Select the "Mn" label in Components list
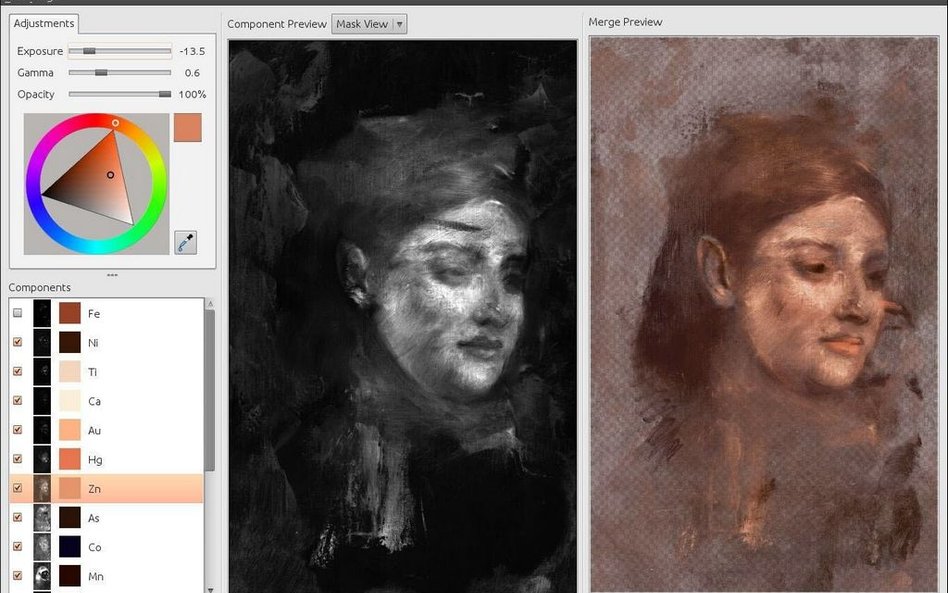The width and height of the screenshot is (948, 593). (x=96, y=576)
